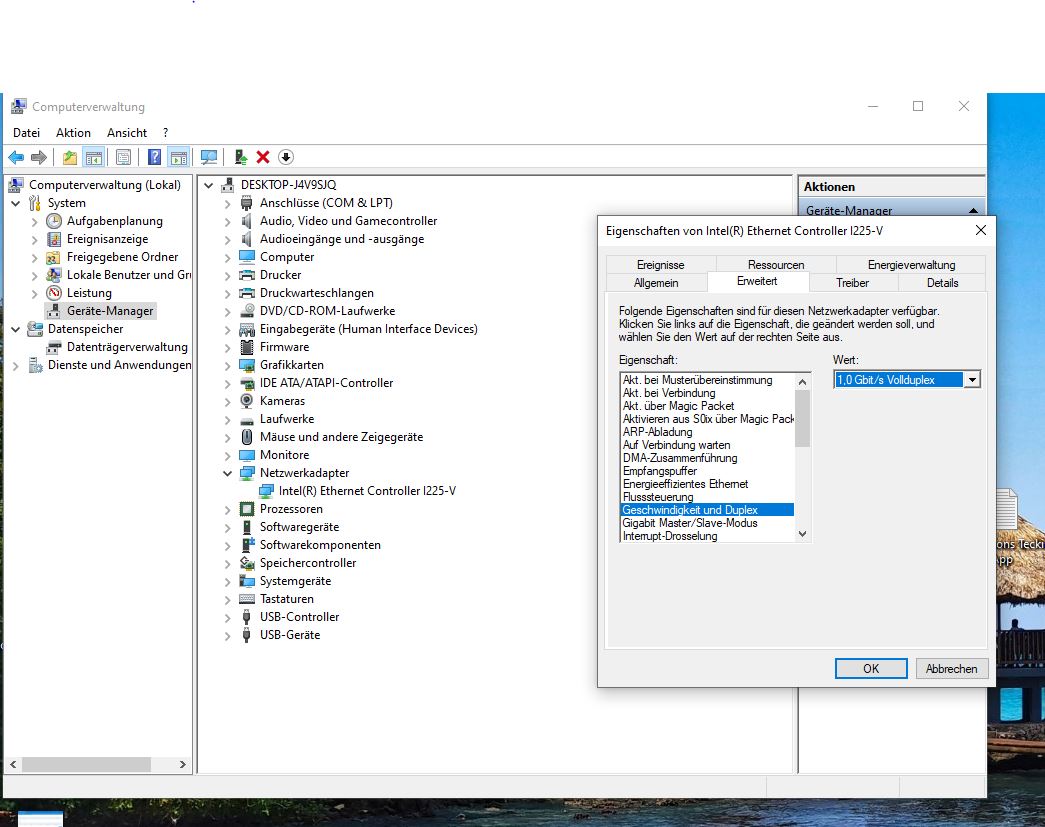
Task: Open the Aktion menu
Action: (x=73, y=133)
